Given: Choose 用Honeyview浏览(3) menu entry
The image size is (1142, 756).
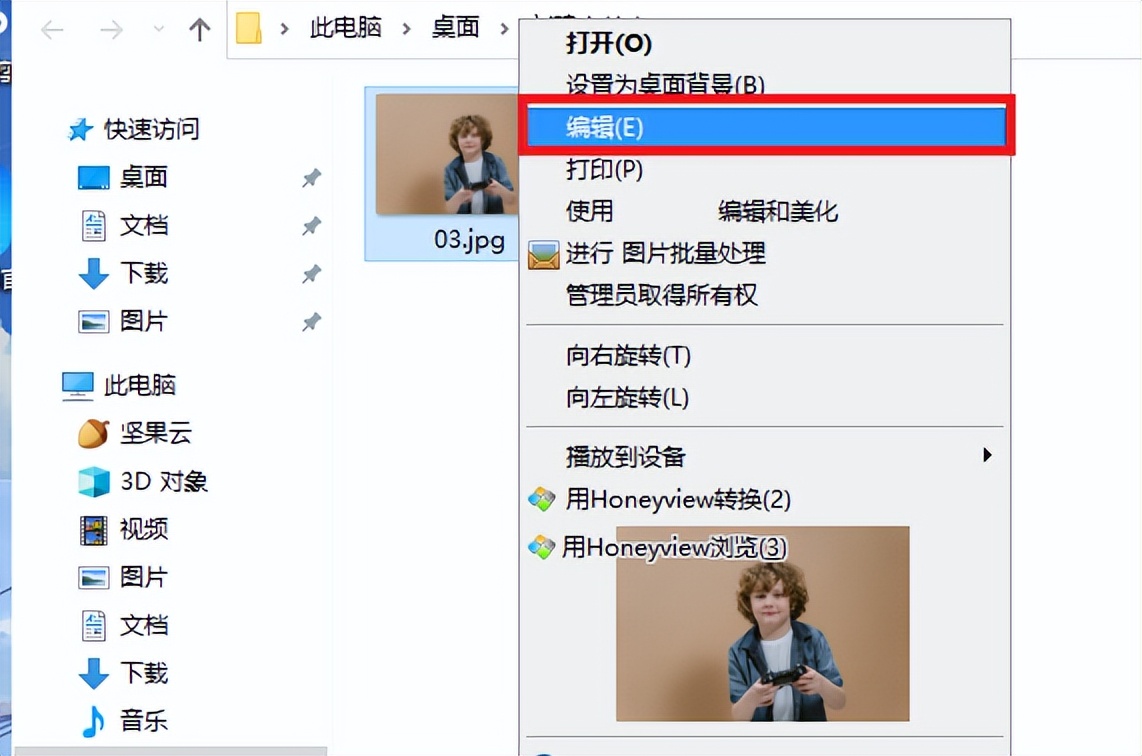Looking at the screenshot, I should point(674,547).
